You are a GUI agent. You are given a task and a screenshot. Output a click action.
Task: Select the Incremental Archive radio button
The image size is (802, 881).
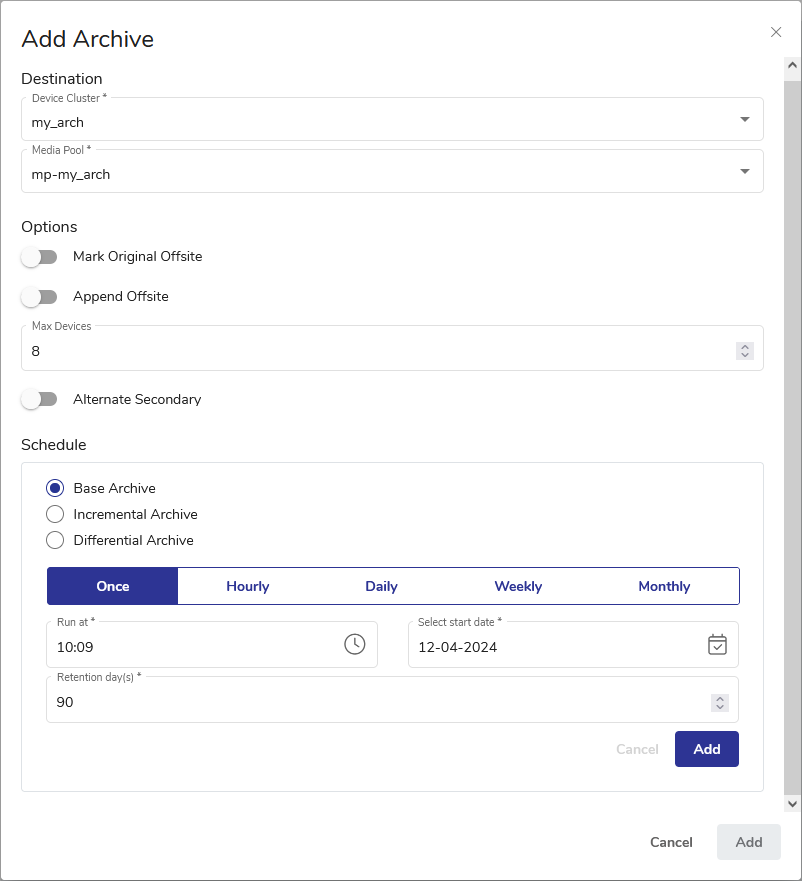56,514
